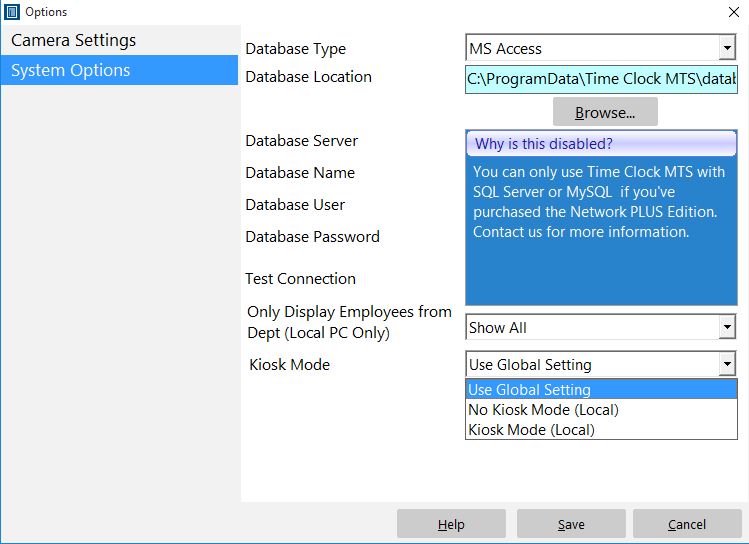Click the Test Connection label
Viewport: 749px width, 544px height.
300,279
